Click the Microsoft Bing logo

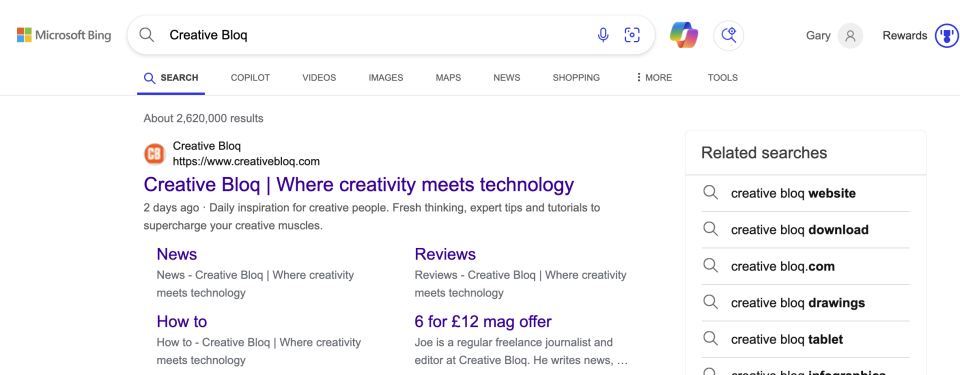coord(64,35)
